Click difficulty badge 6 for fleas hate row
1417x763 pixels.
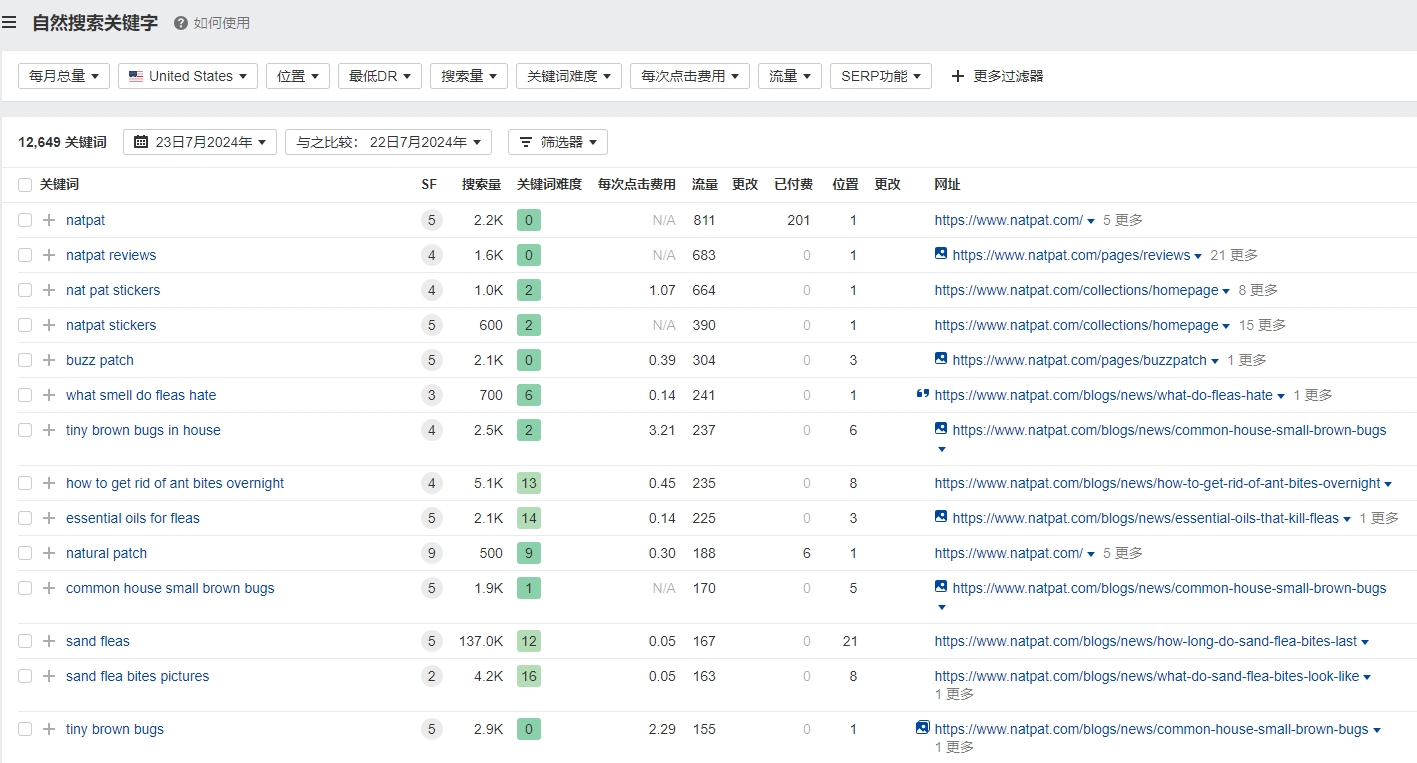pos(529,395)
